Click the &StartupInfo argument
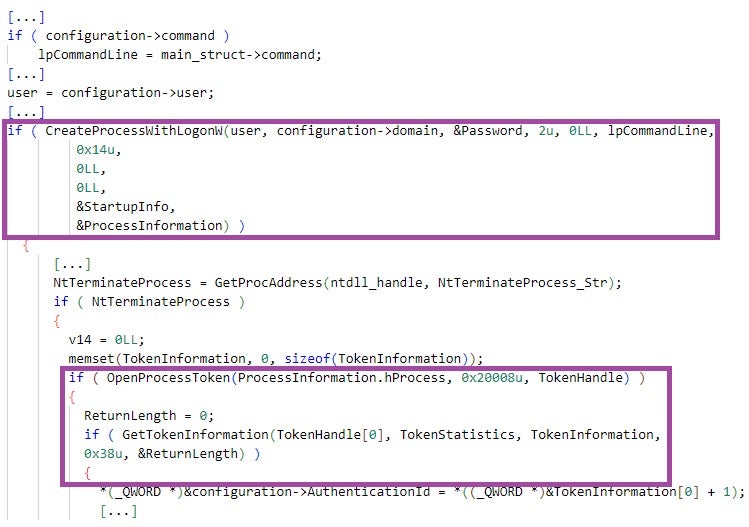This screenshot has width=749, height=527. (x=126, y=206)
